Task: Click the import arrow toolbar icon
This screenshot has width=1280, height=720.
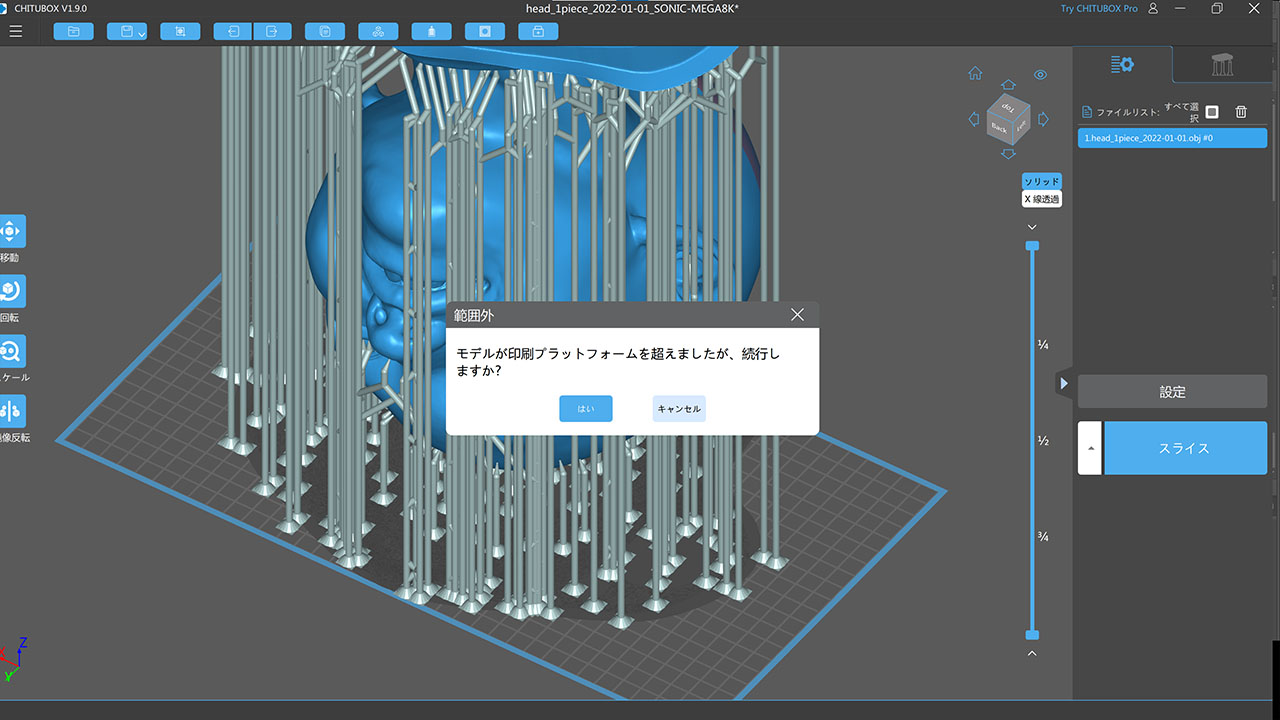Action: [x=233, y=31]
